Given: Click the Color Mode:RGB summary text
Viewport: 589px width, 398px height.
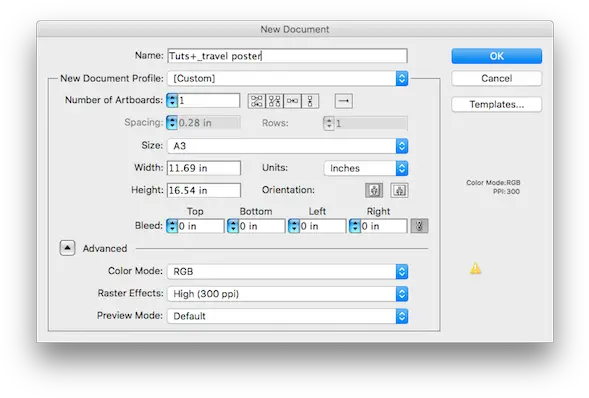Looking at the screenshot, I should pos(493,182).
